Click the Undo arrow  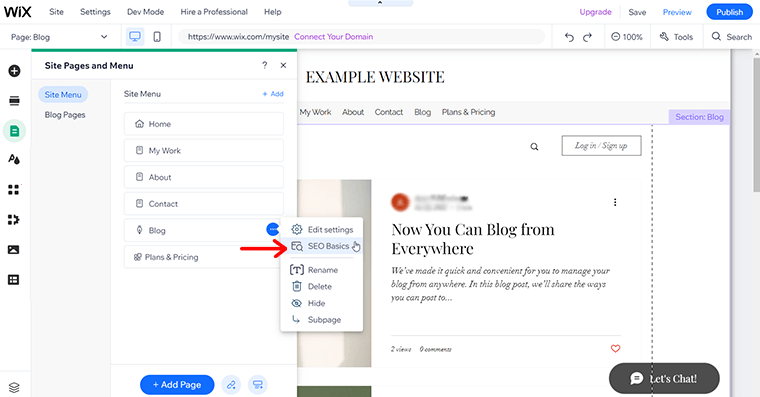pos(569,37)
